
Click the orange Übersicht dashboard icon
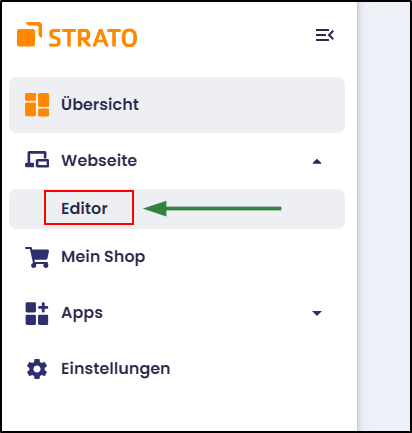point(37,105)
